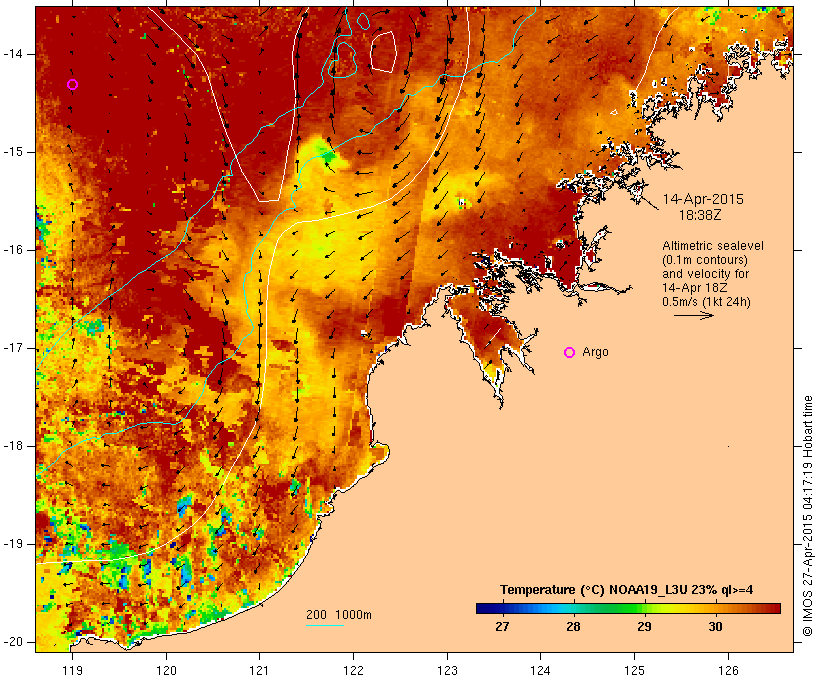Click the cool green patch near 121.7°E 15°S

pyautogui.click(x=326, y=154)
